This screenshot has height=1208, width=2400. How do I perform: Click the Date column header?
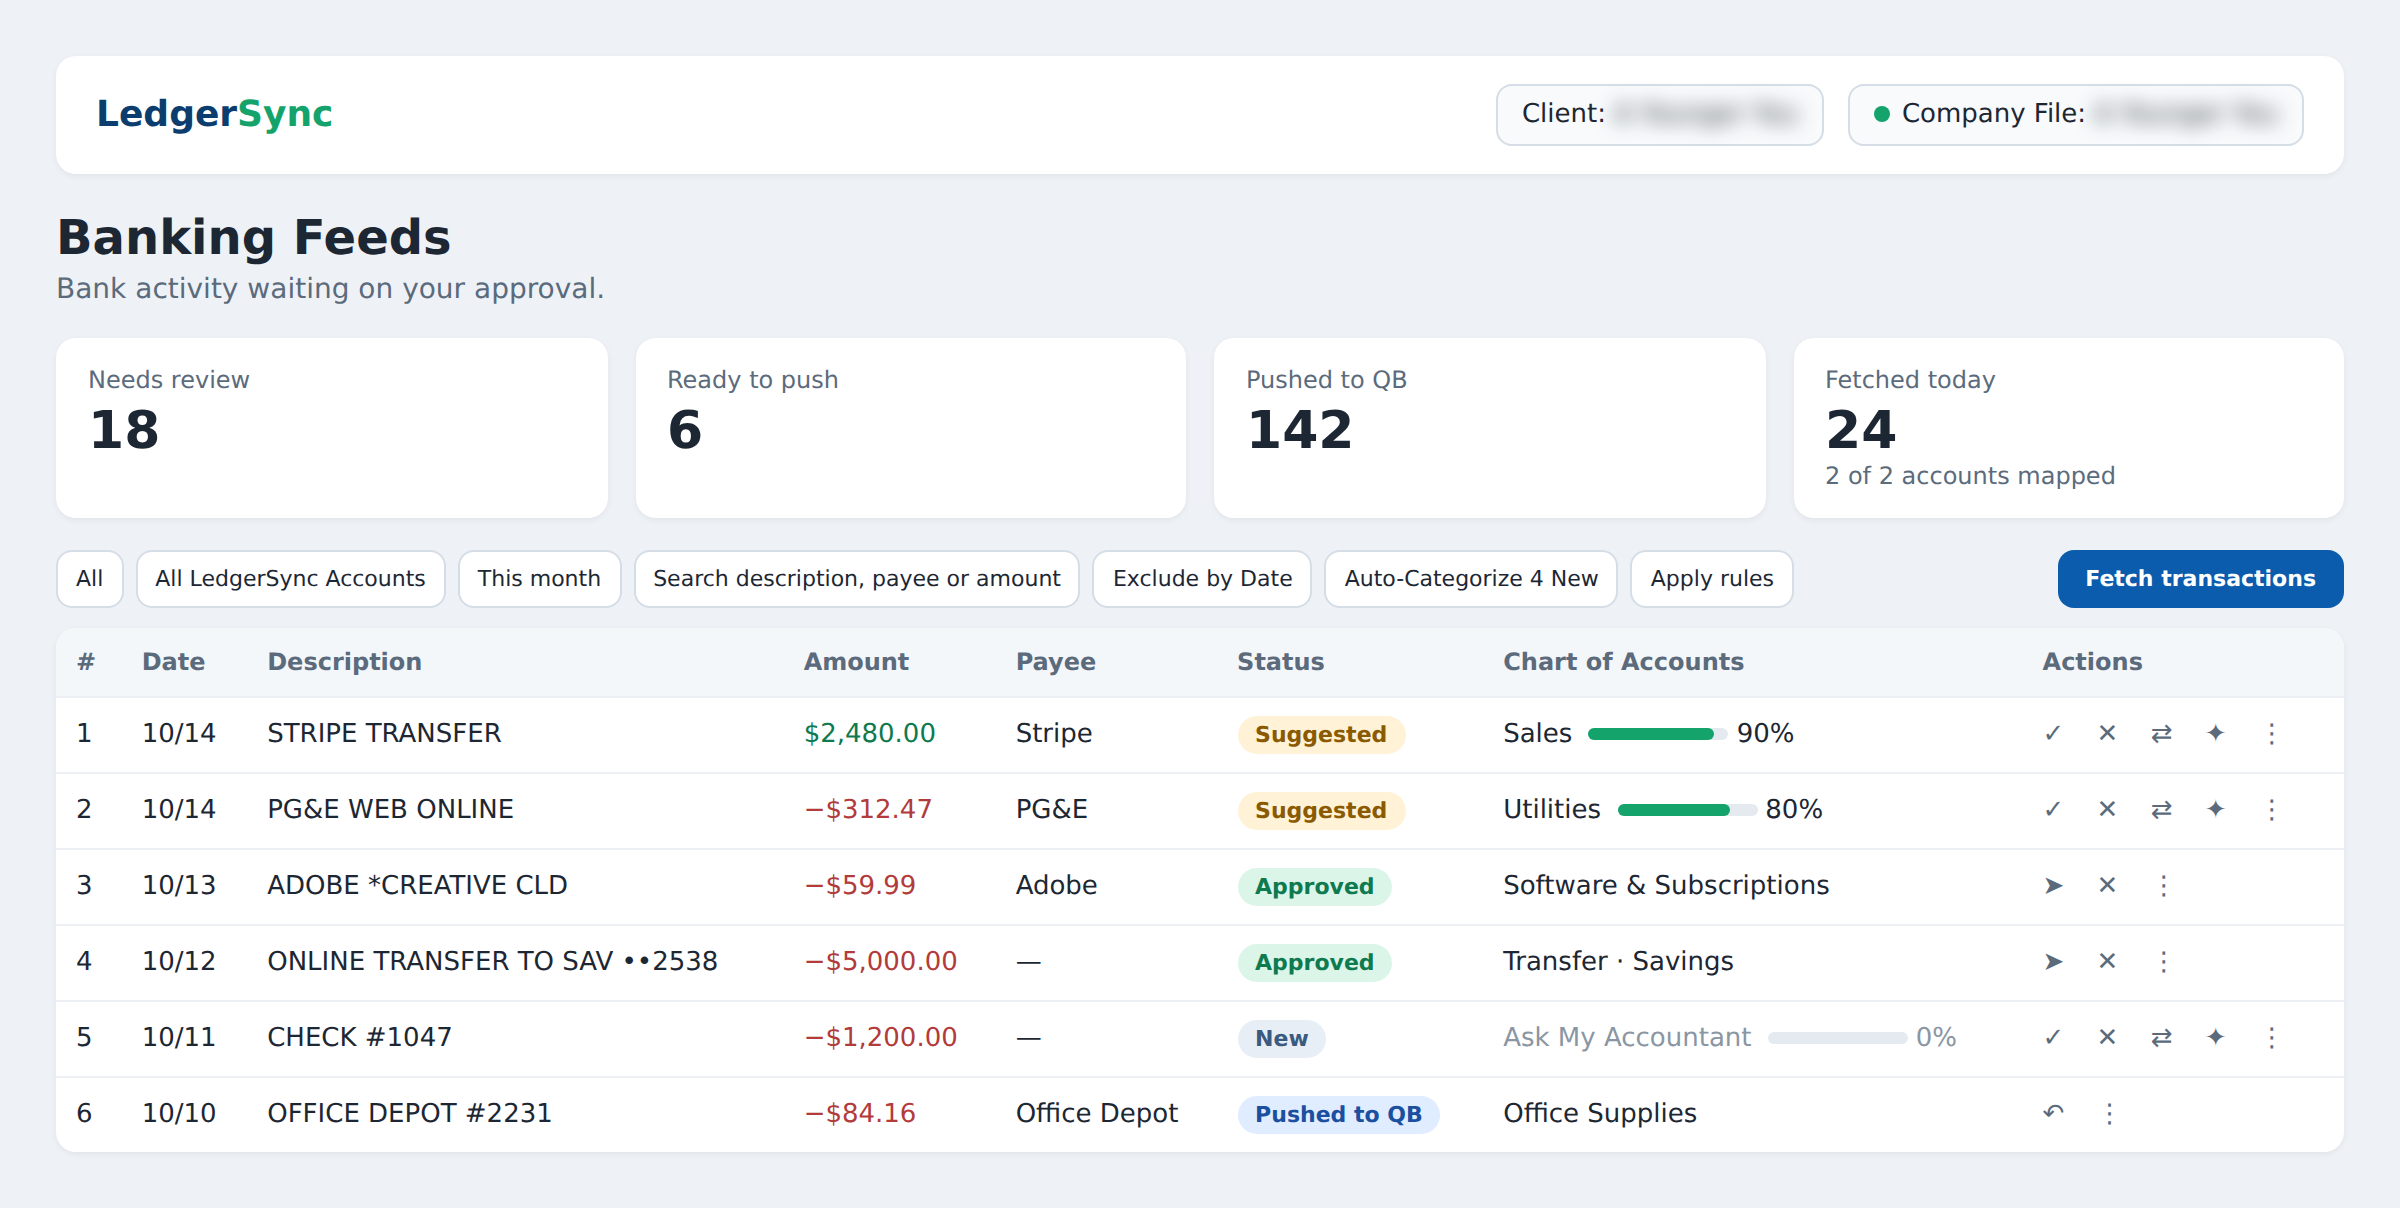coord(174,661)
